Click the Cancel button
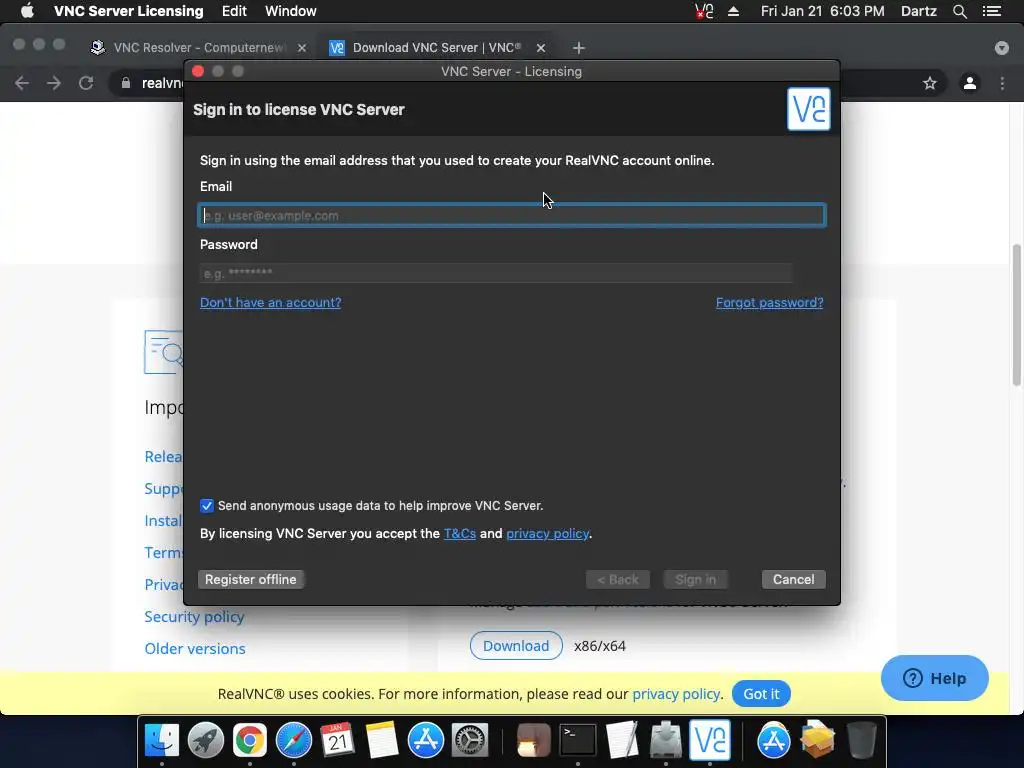1024x768 pixels. coord(793,579)
